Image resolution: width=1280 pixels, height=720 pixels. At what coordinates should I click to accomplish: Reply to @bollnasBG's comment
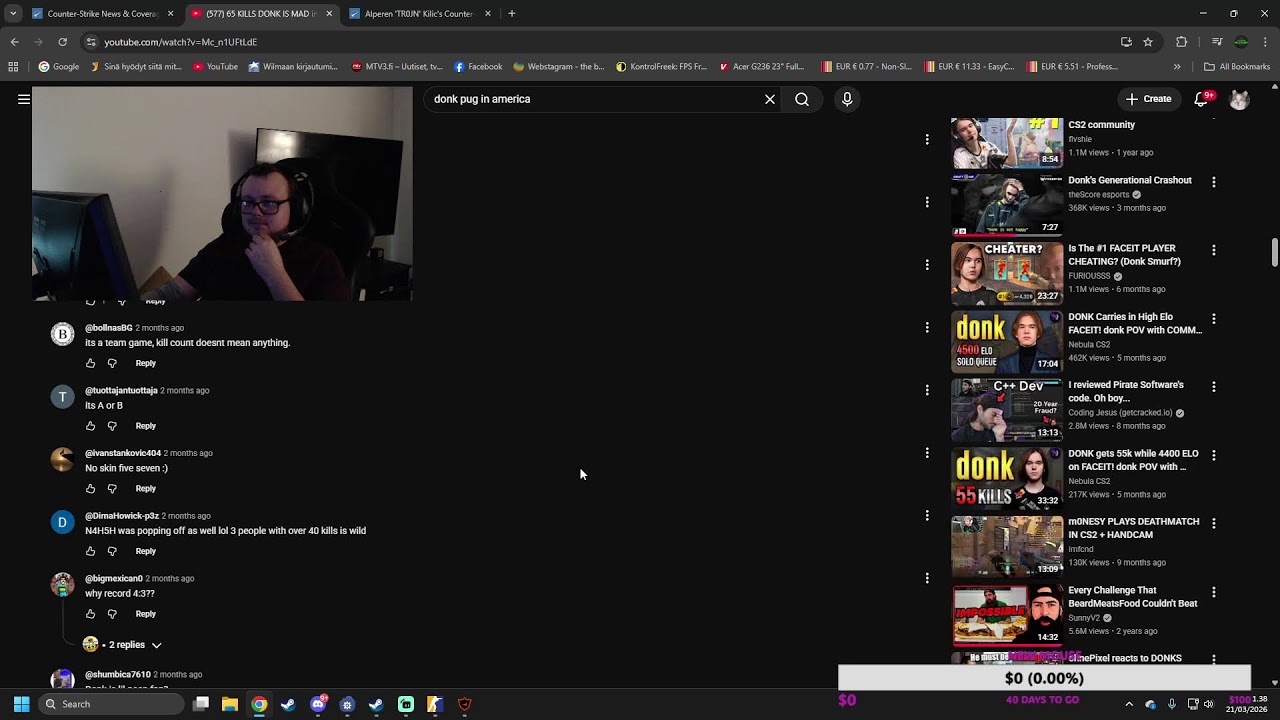(145, 363)
